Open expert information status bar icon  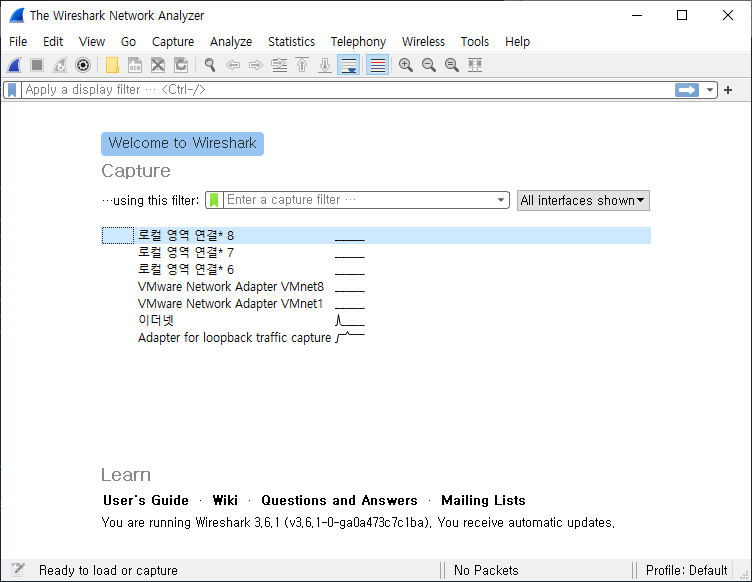[18, 570]
